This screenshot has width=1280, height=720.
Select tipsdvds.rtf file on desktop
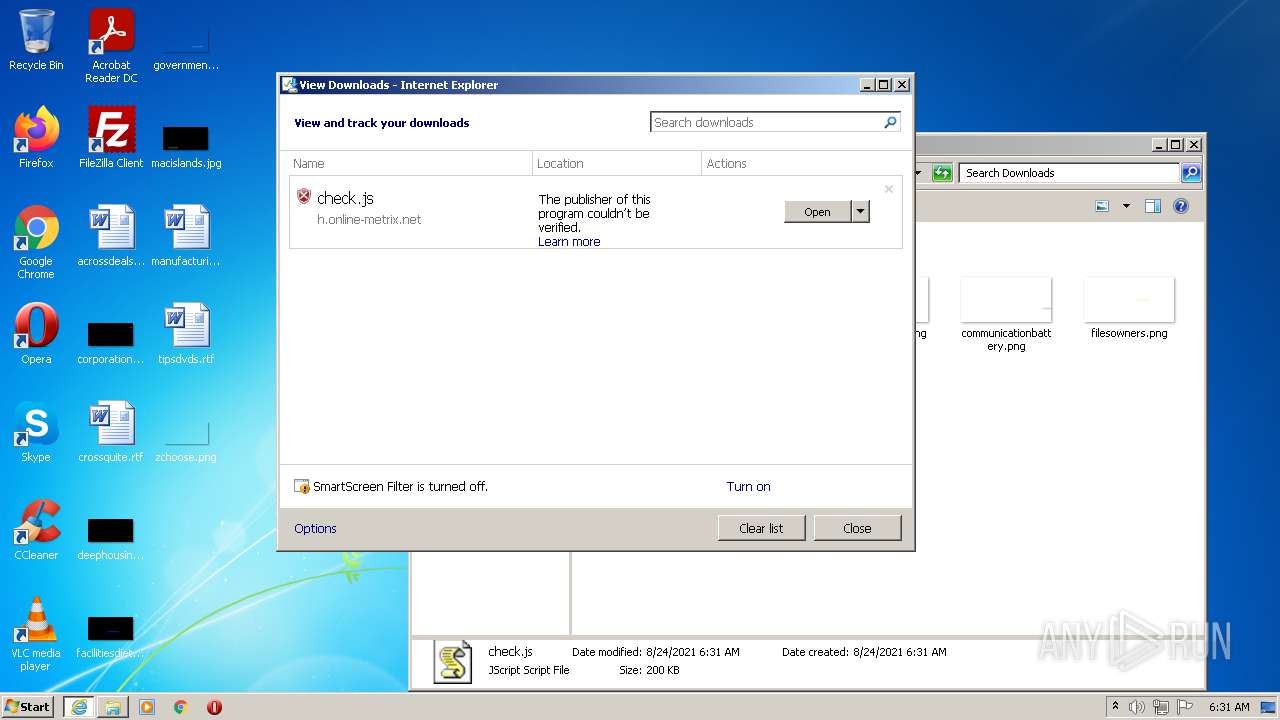186,334
